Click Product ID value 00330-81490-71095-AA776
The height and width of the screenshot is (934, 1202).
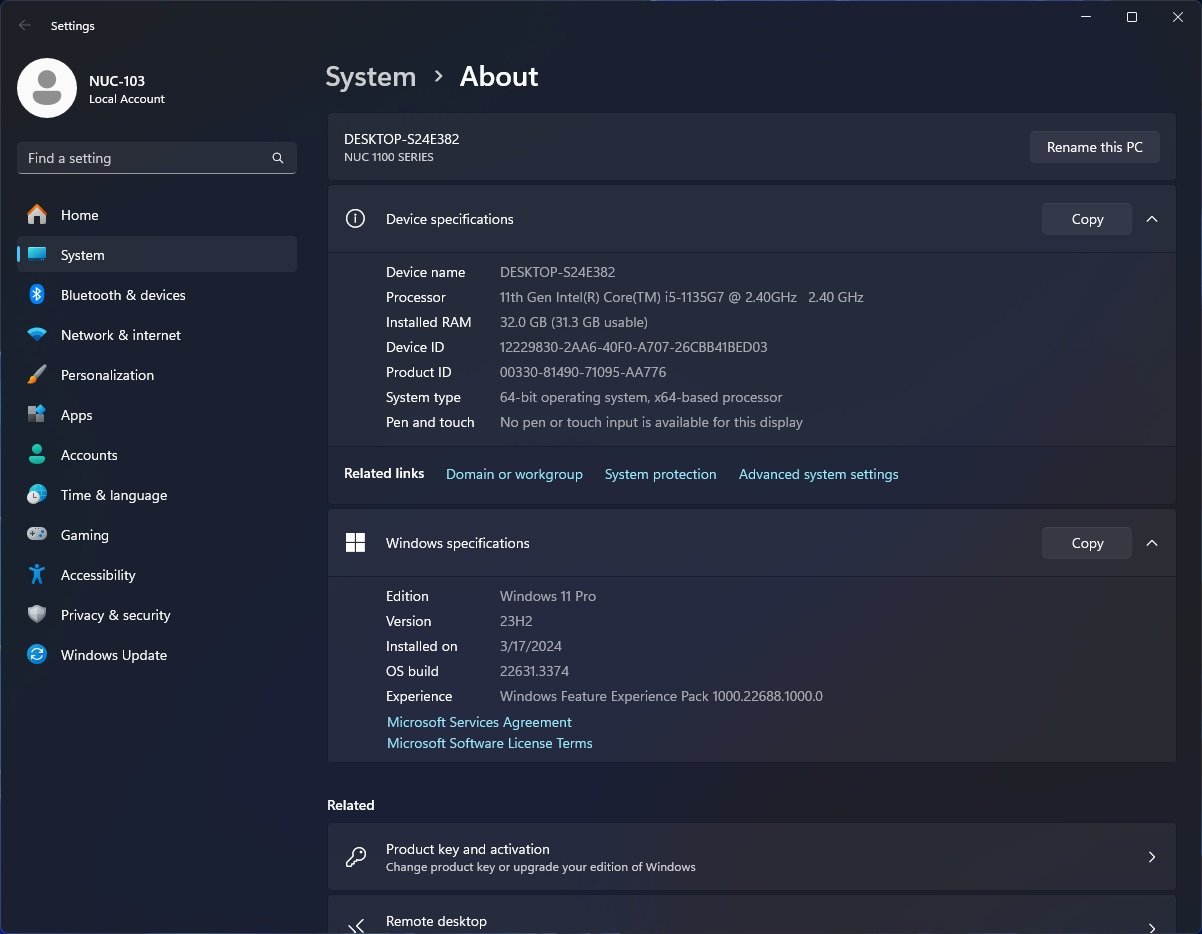[583, 372]
